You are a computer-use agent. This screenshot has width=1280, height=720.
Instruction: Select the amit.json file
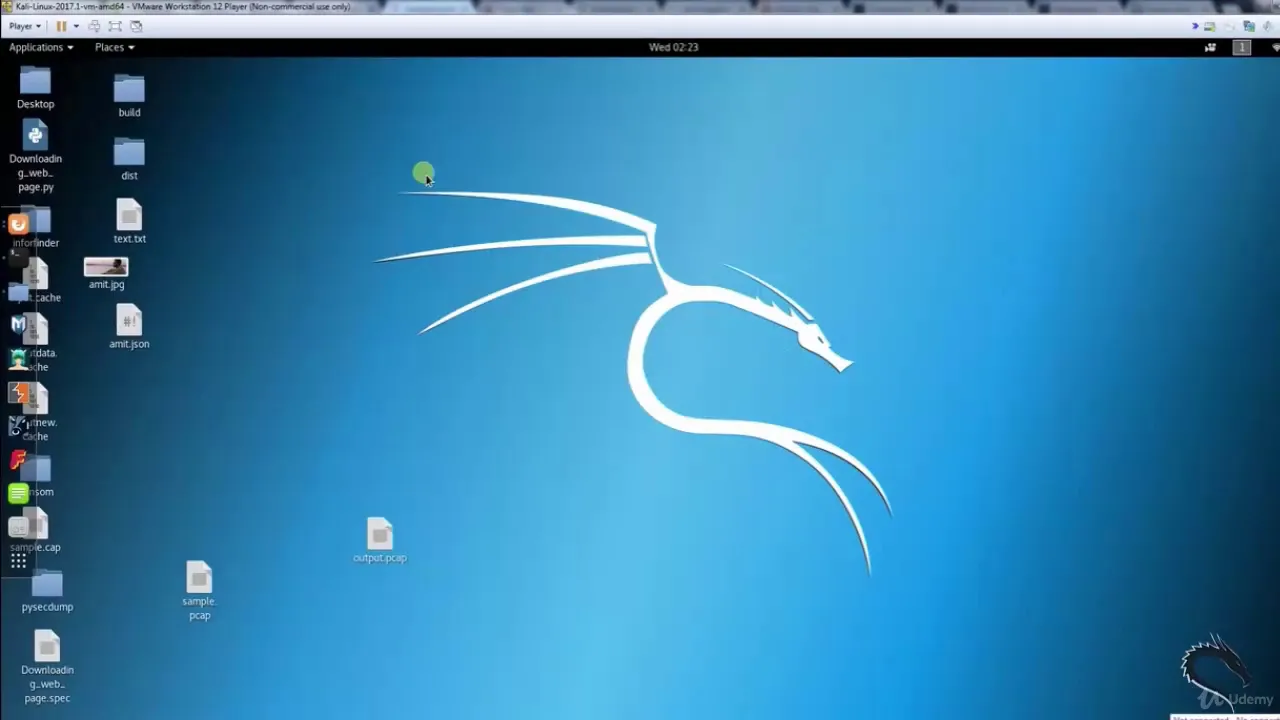pyautogui.click(x=129, y=327)
